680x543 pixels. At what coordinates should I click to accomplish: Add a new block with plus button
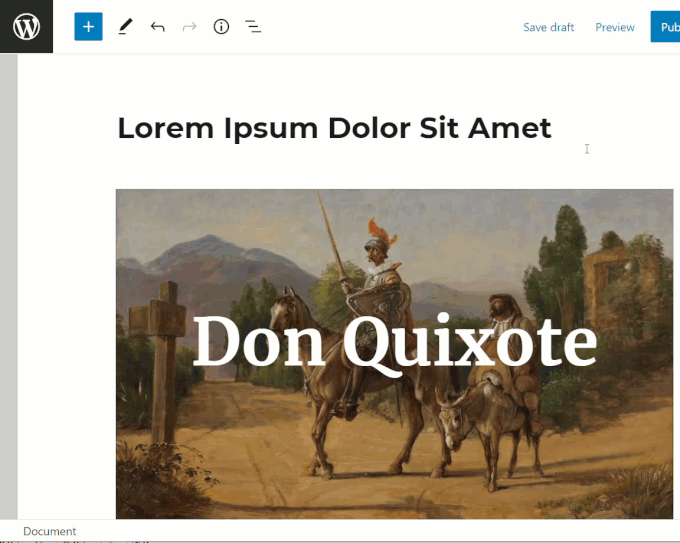(x=88, y=27)
